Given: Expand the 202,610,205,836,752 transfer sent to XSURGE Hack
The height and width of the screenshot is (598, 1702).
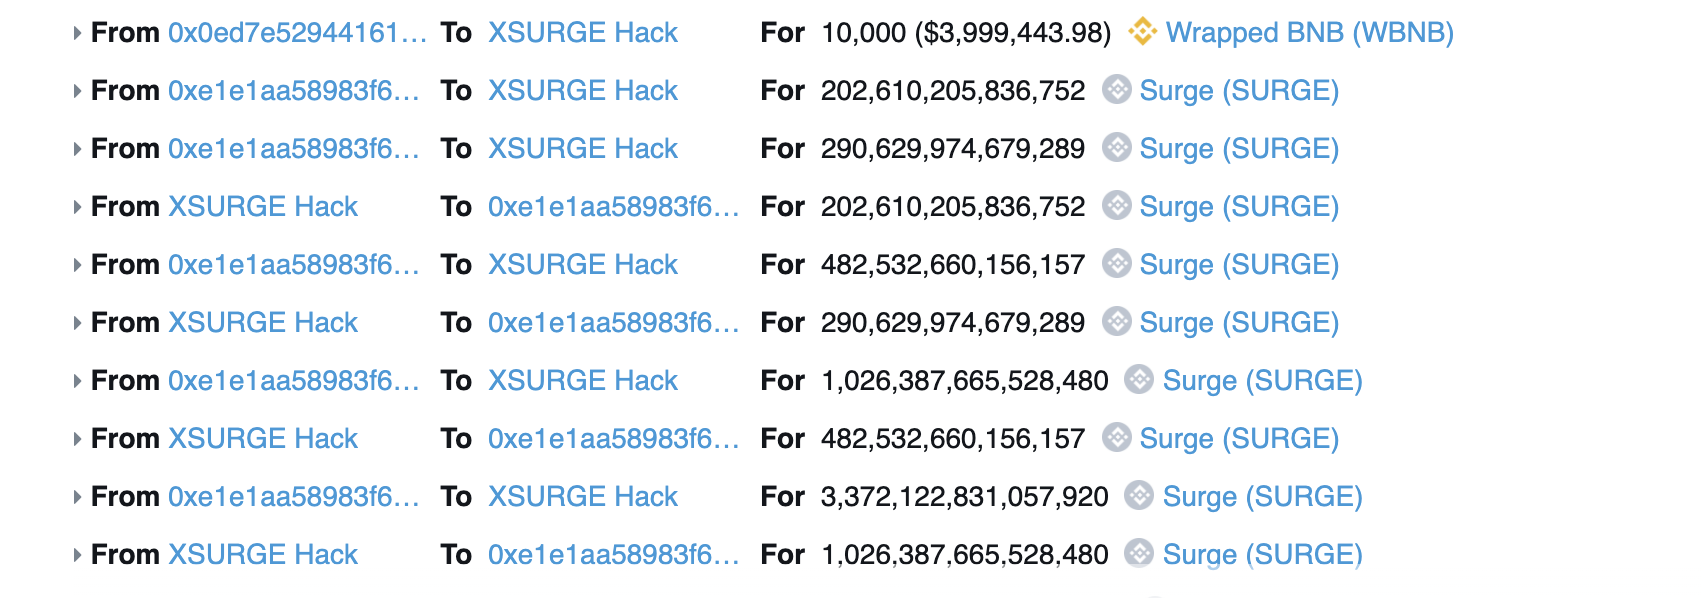Looking at the screenshot, I should pyautogui.click(x=77, y=91).
